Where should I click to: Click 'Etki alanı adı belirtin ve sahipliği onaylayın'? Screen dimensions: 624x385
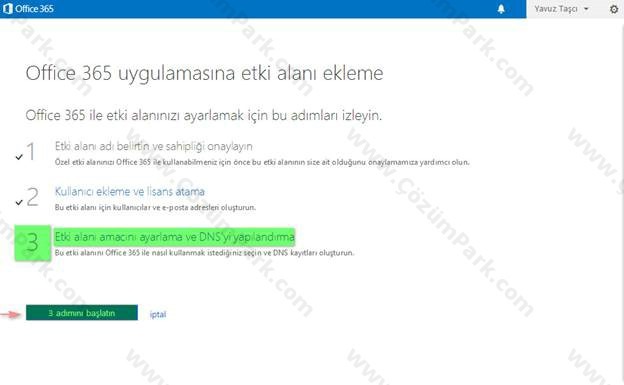click(x=154, y=147)
